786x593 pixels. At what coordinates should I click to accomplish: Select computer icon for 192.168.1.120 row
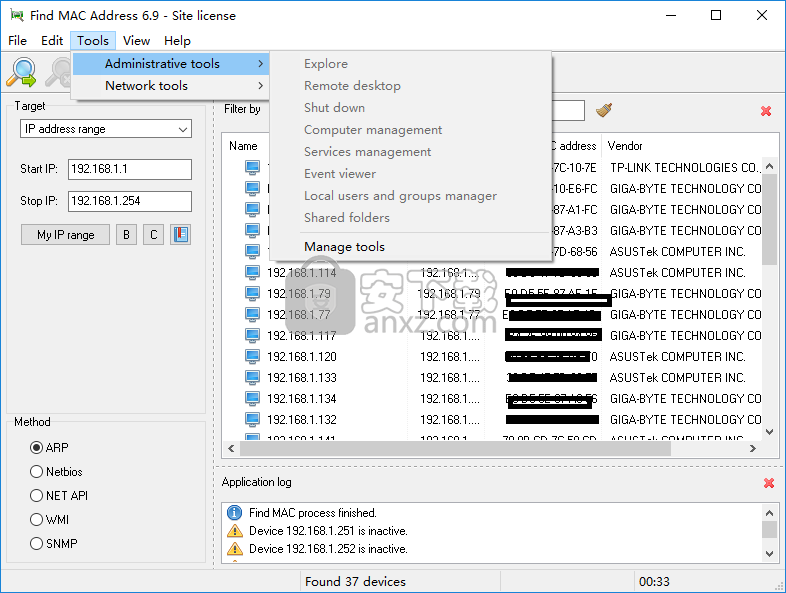point(252,356)
